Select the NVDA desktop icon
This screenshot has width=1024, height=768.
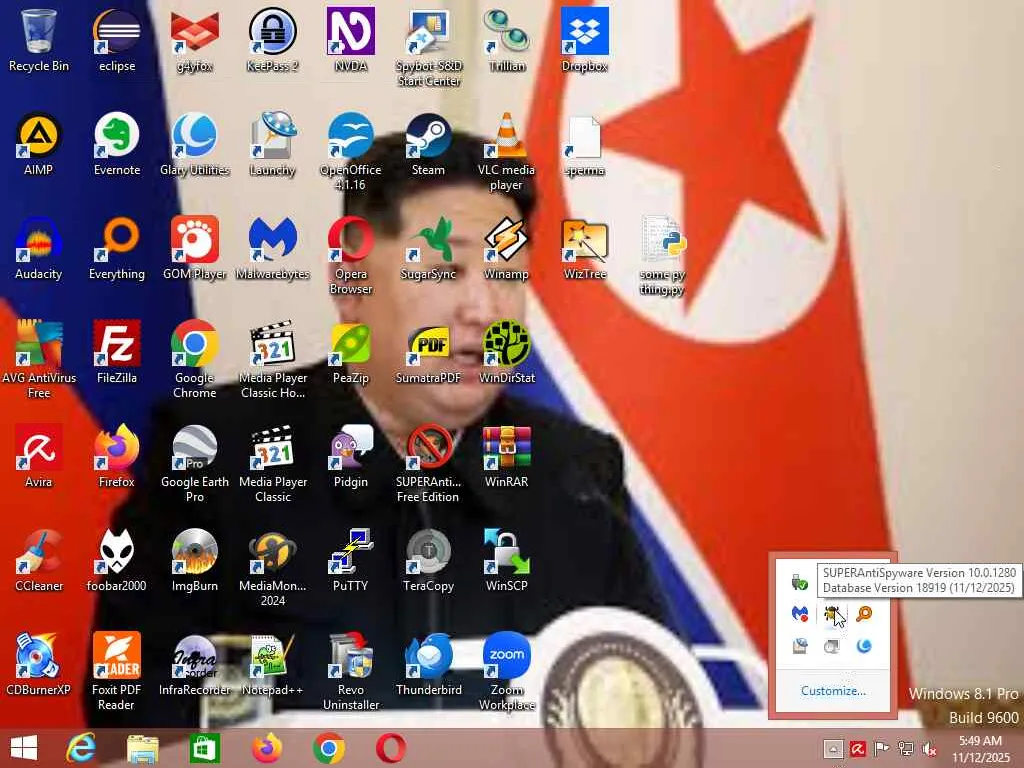[x=351, y=39]
